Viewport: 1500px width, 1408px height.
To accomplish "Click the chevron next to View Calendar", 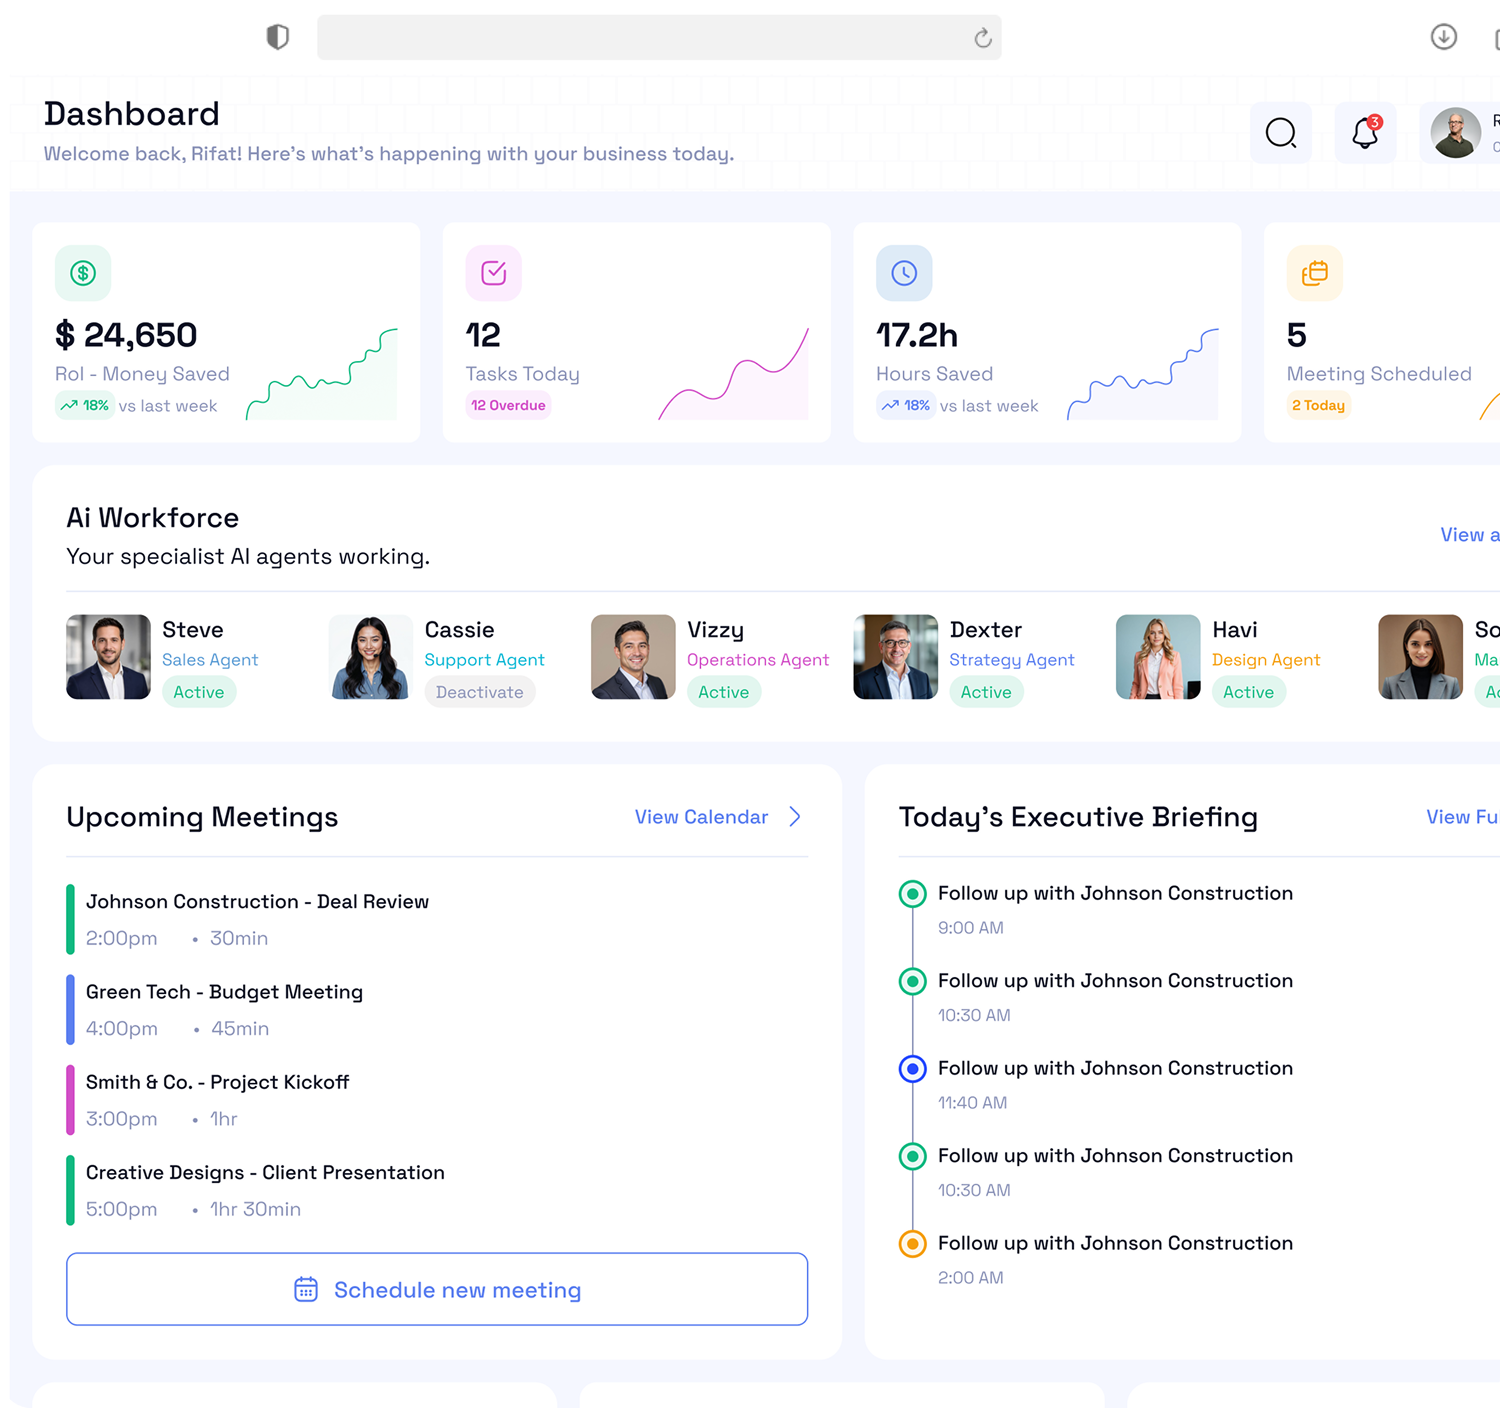I will coord(795,817).
